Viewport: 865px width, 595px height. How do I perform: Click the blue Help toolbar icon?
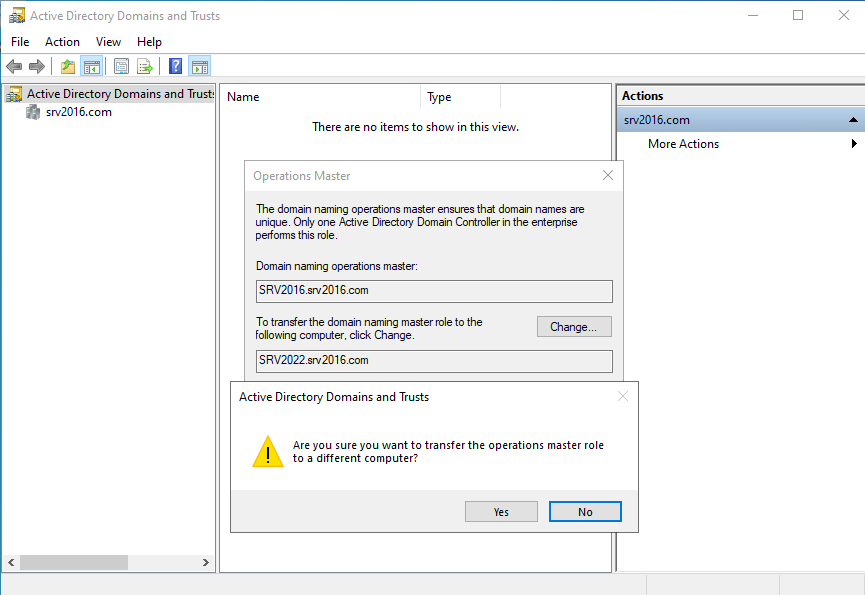pyautogui.click(x=175, y=67)
